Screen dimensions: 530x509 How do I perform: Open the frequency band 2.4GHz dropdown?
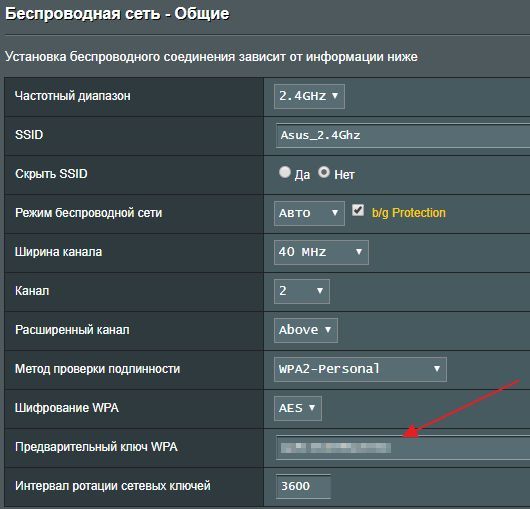309,96
